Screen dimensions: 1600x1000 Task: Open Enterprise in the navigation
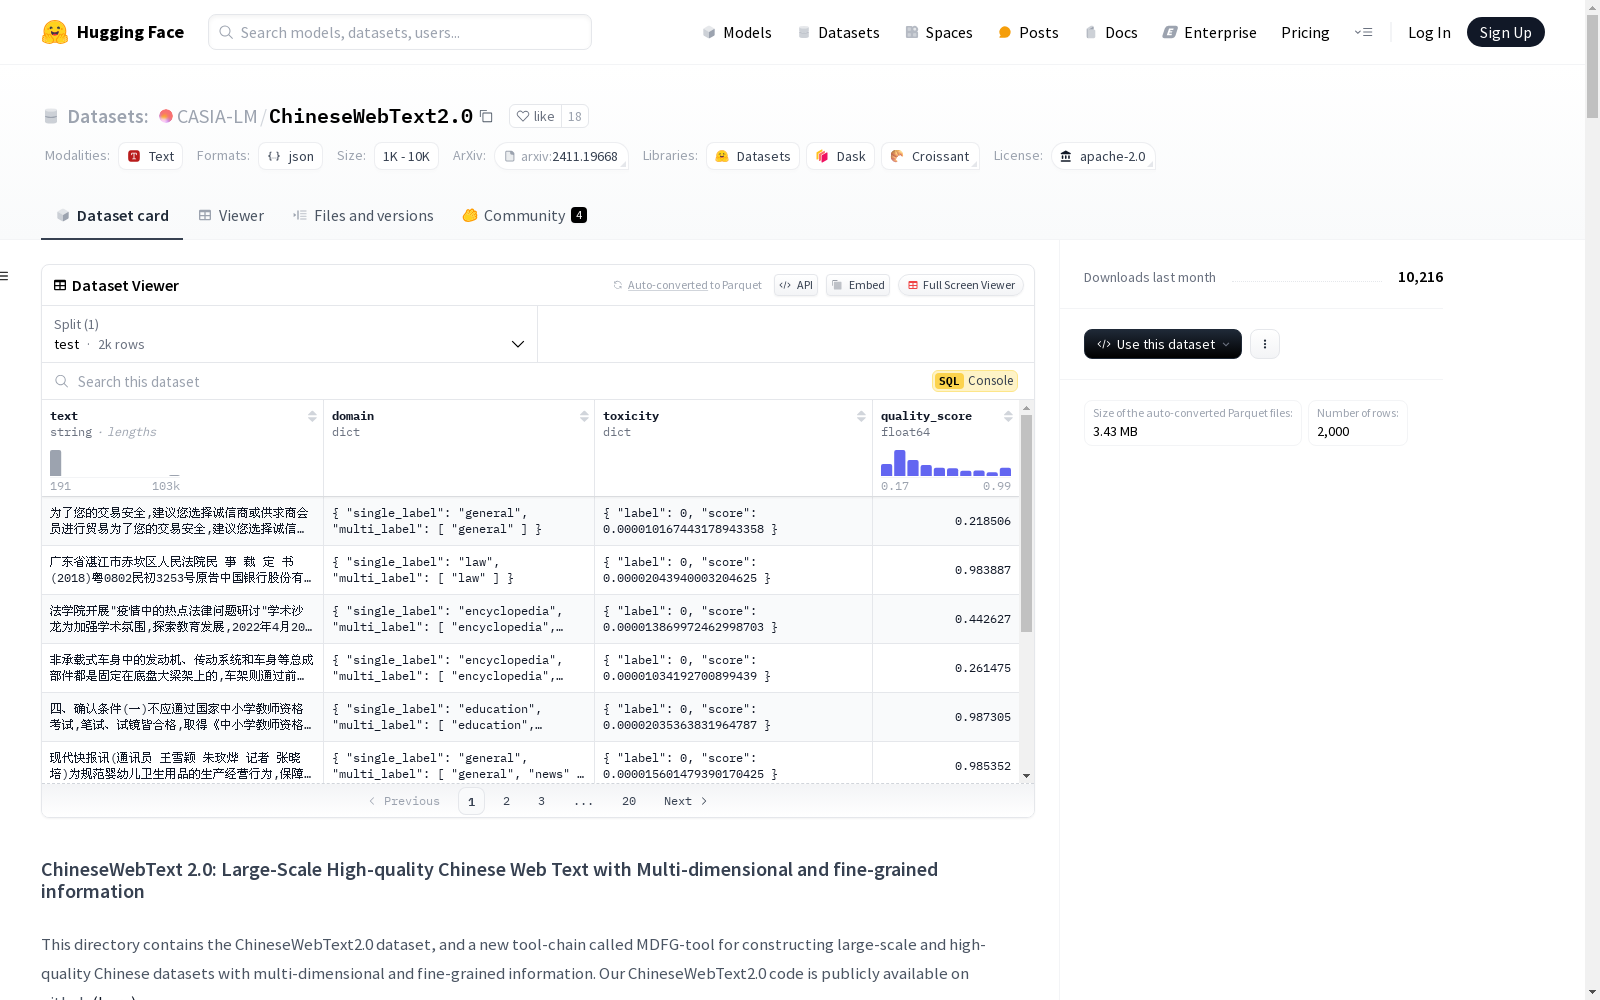click(x=1209, y=32)
